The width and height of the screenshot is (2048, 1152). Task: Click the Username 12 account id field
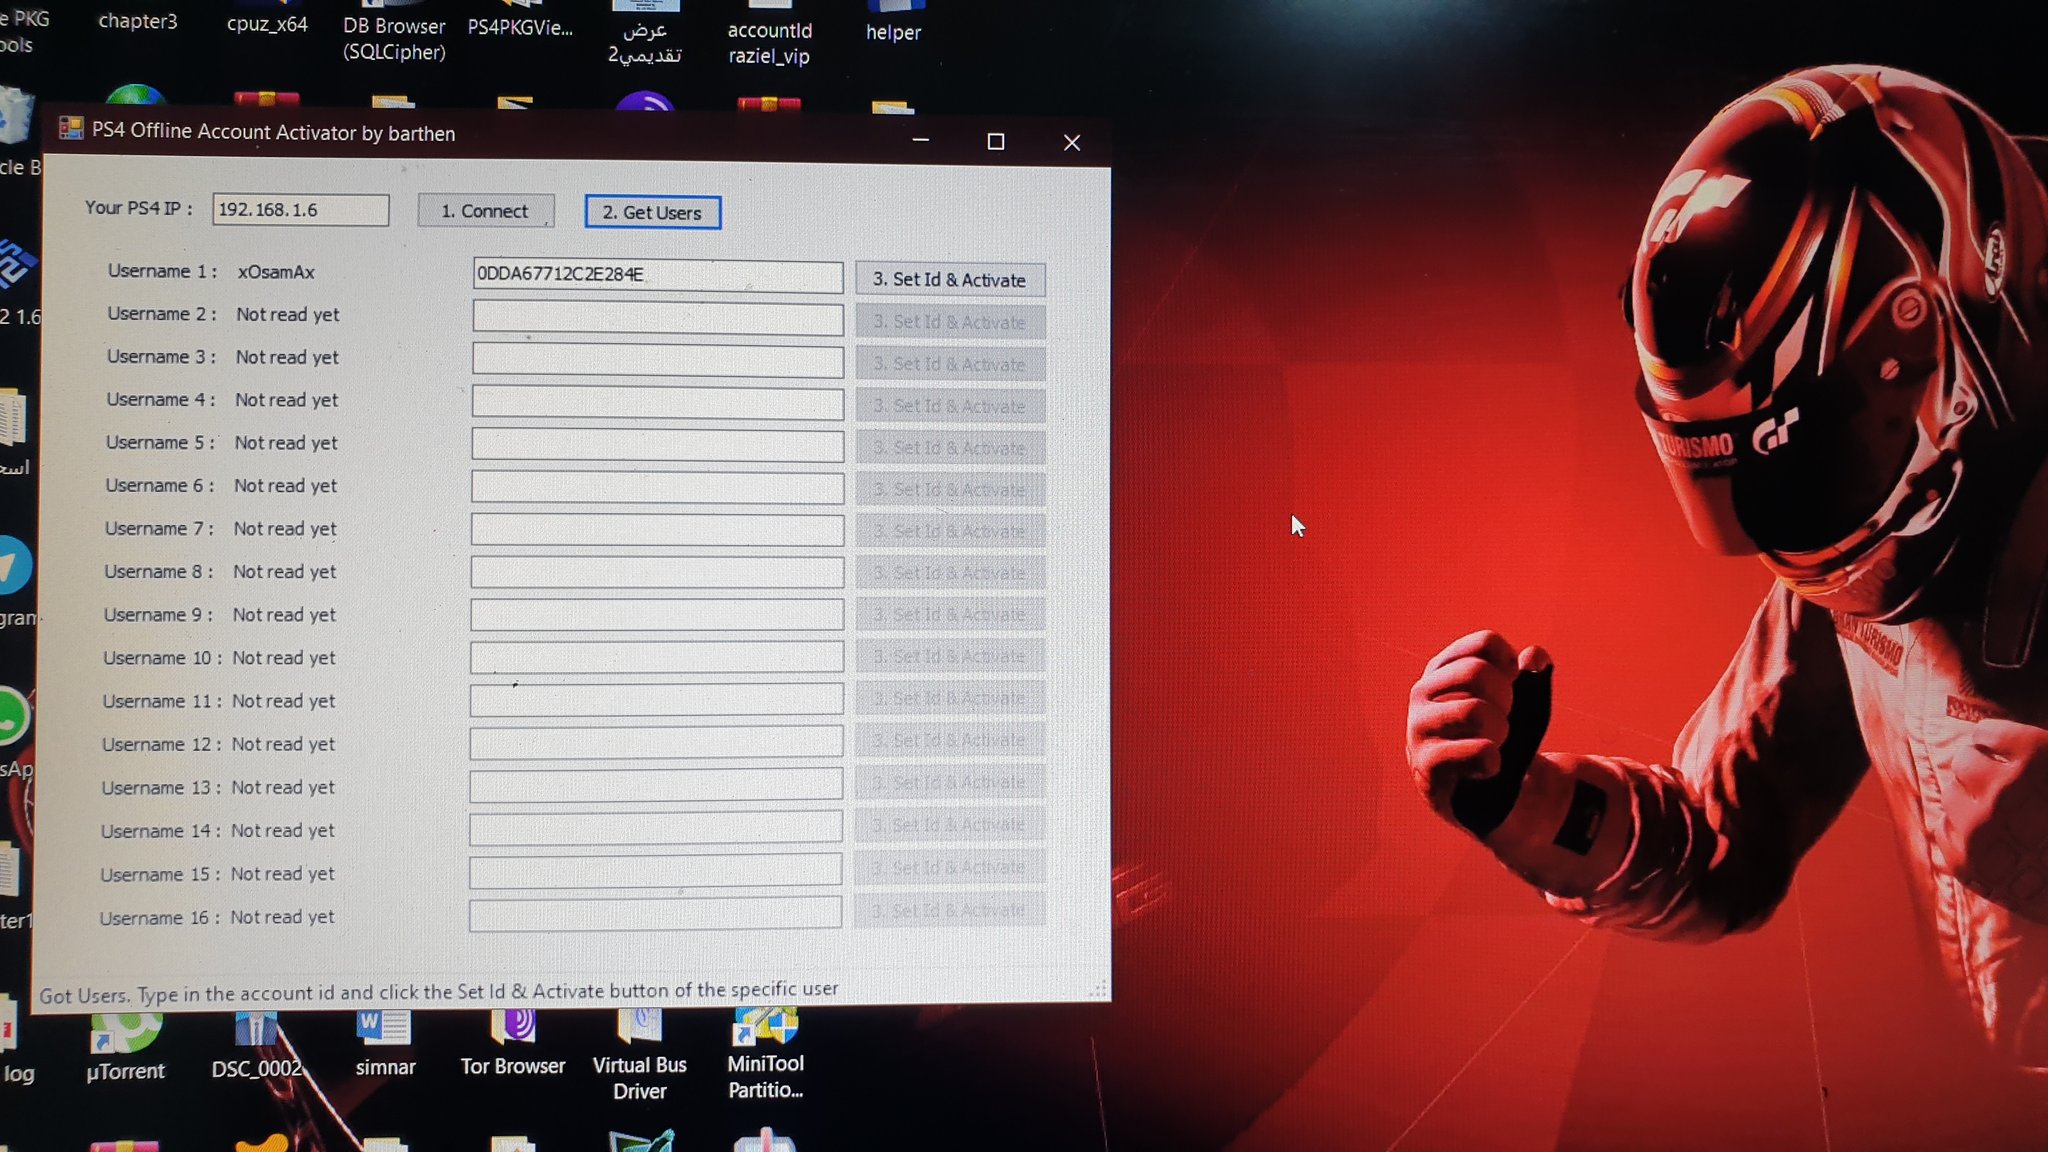656,742
